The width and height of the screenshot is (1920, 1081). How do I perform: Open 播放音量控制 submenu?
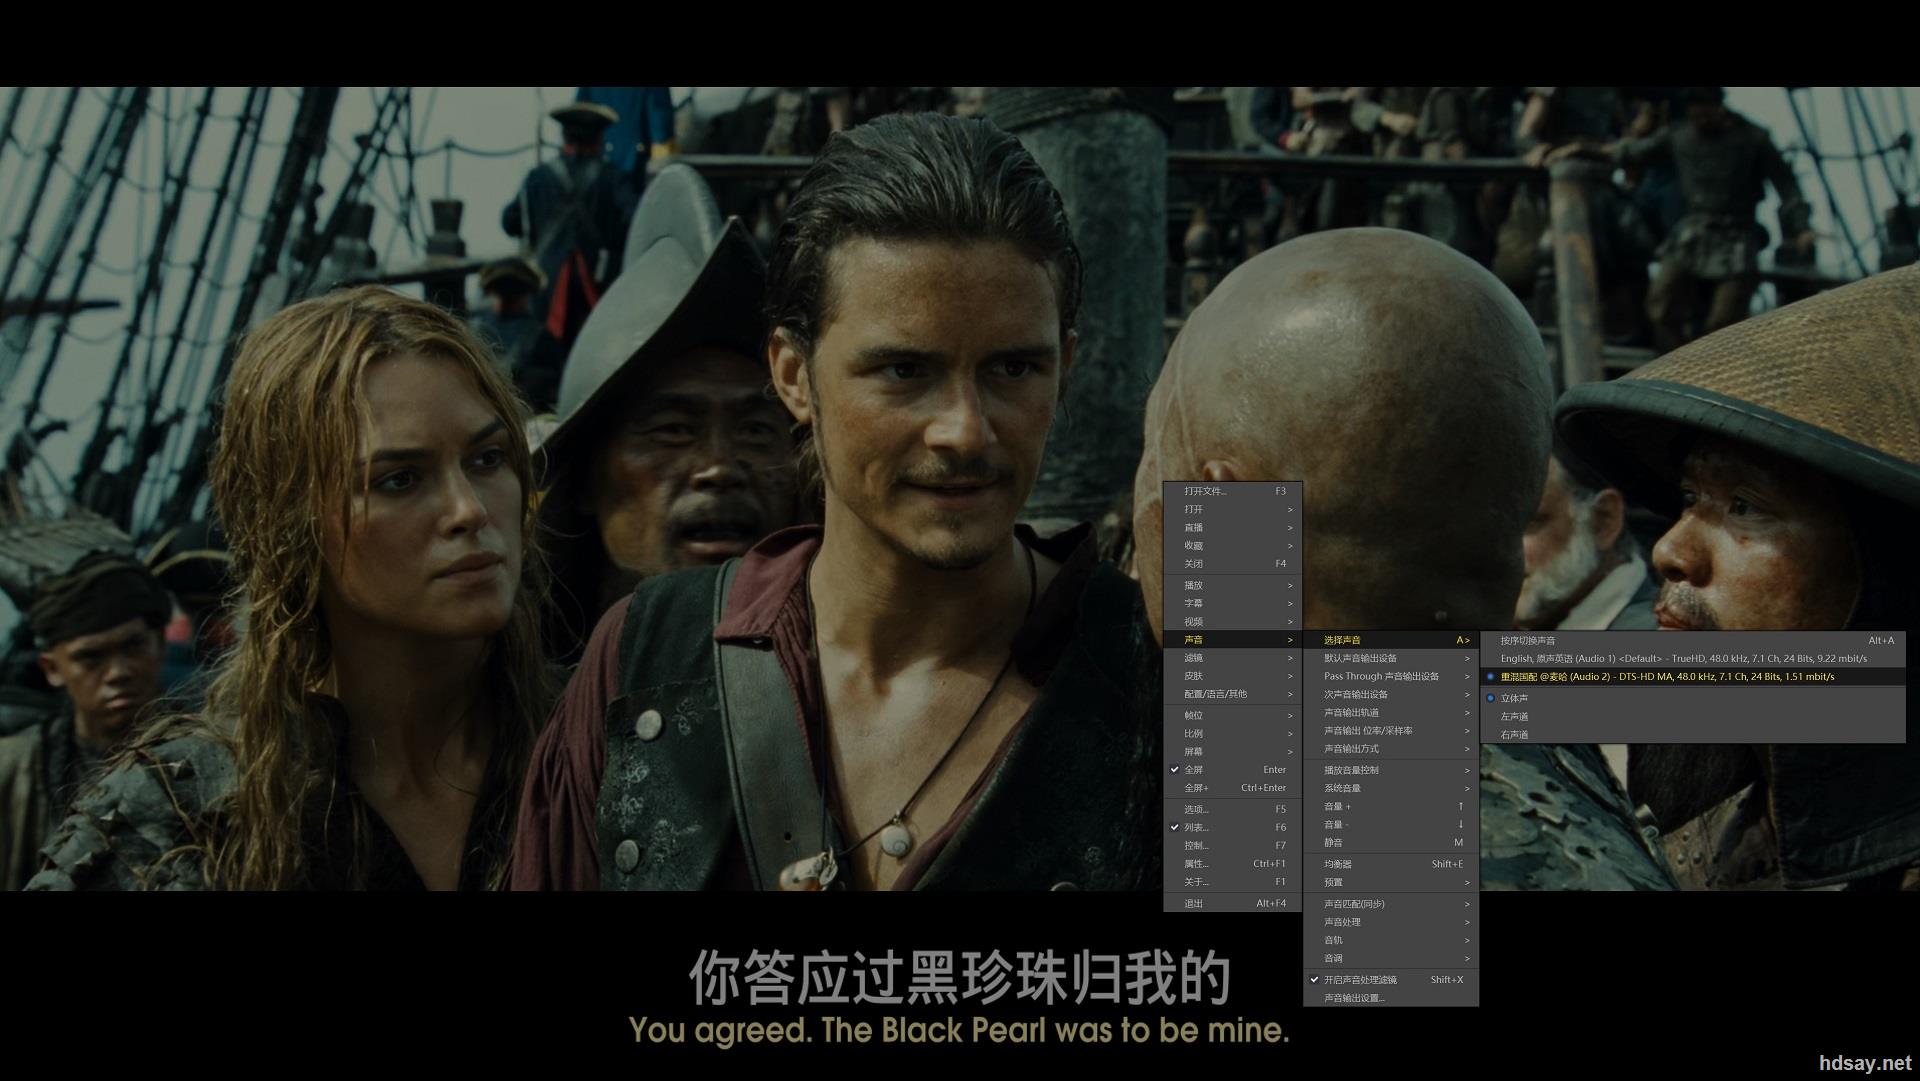pos(1391,770)
